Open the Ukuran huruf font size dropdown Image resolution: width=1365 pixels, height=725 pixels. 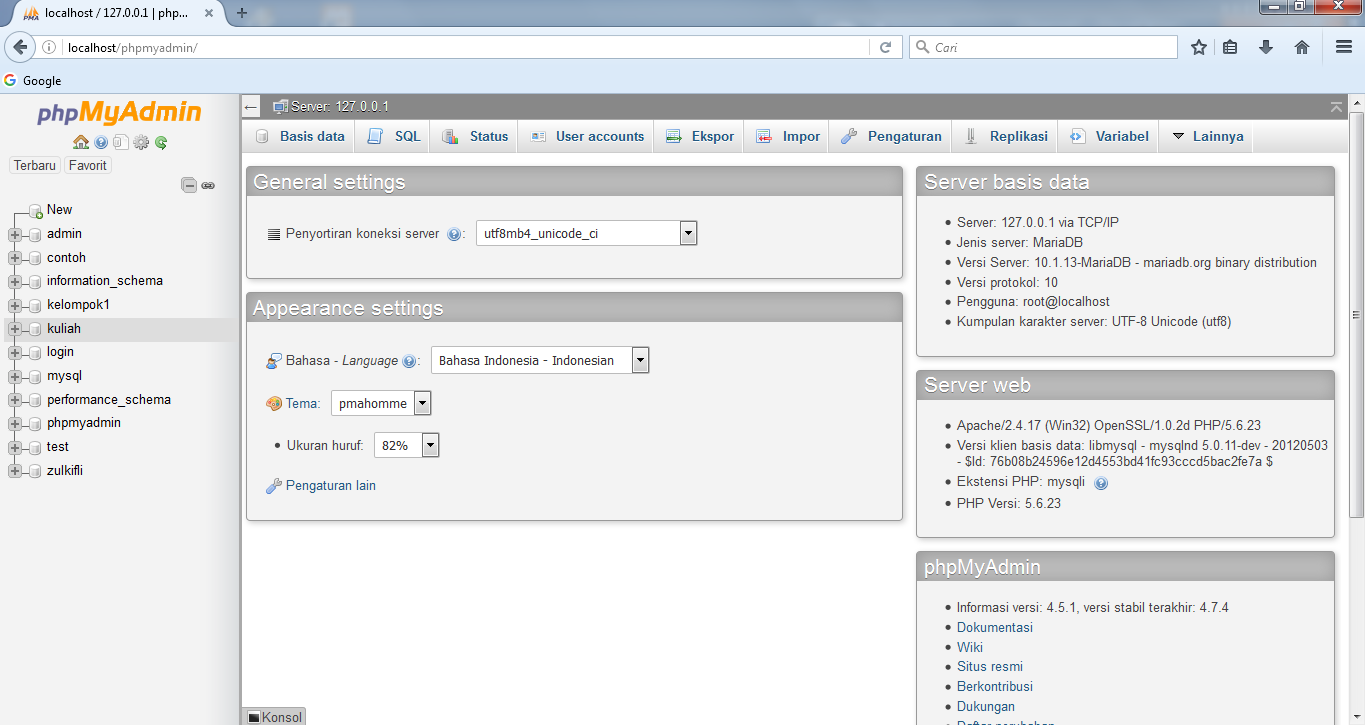tap(407, 445)
